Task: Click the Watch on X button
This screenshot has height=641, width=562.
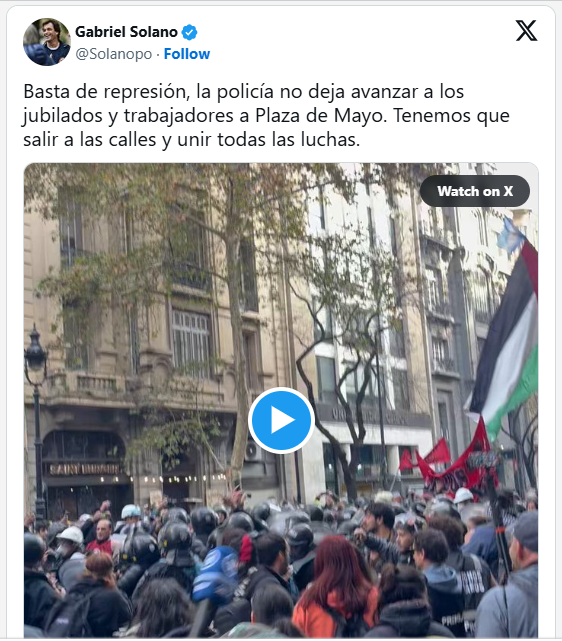Action: [x=475, y=191]
